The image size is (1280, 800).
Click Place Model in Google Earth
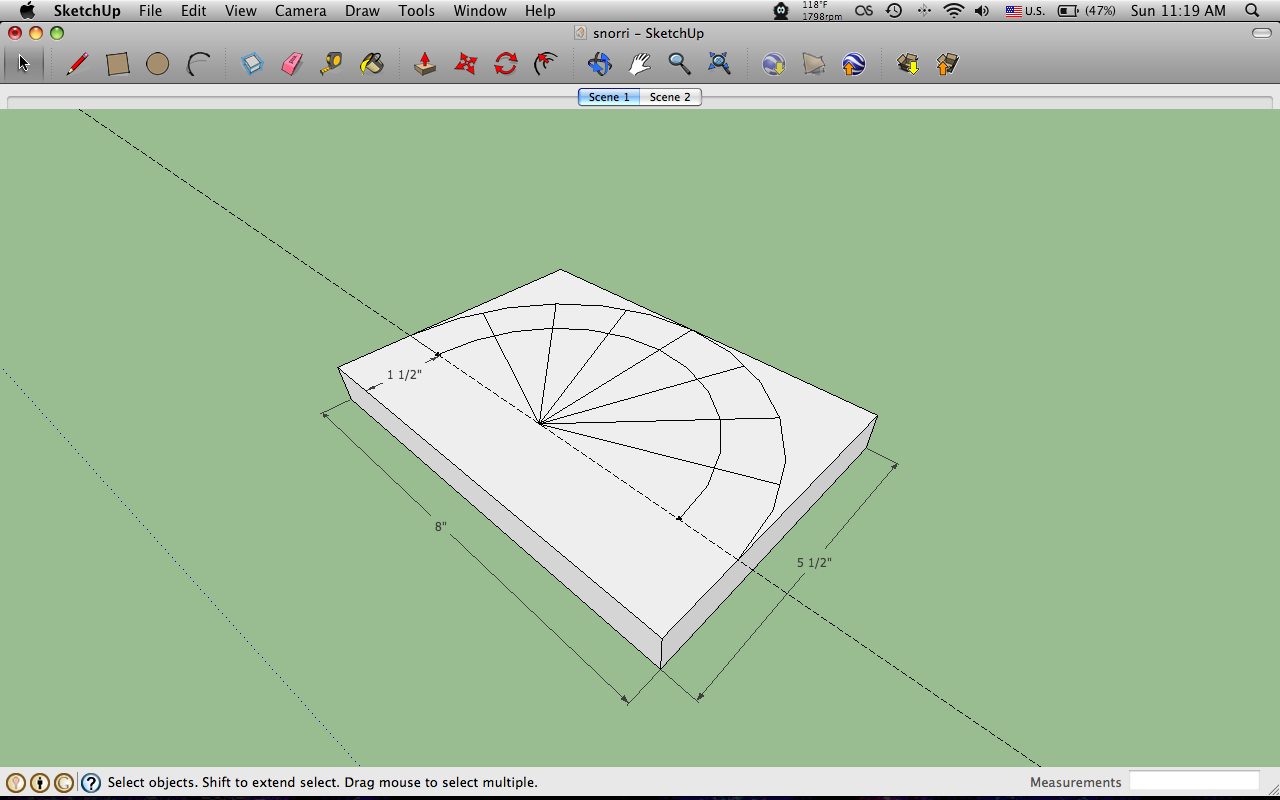(x=853, y=64)
